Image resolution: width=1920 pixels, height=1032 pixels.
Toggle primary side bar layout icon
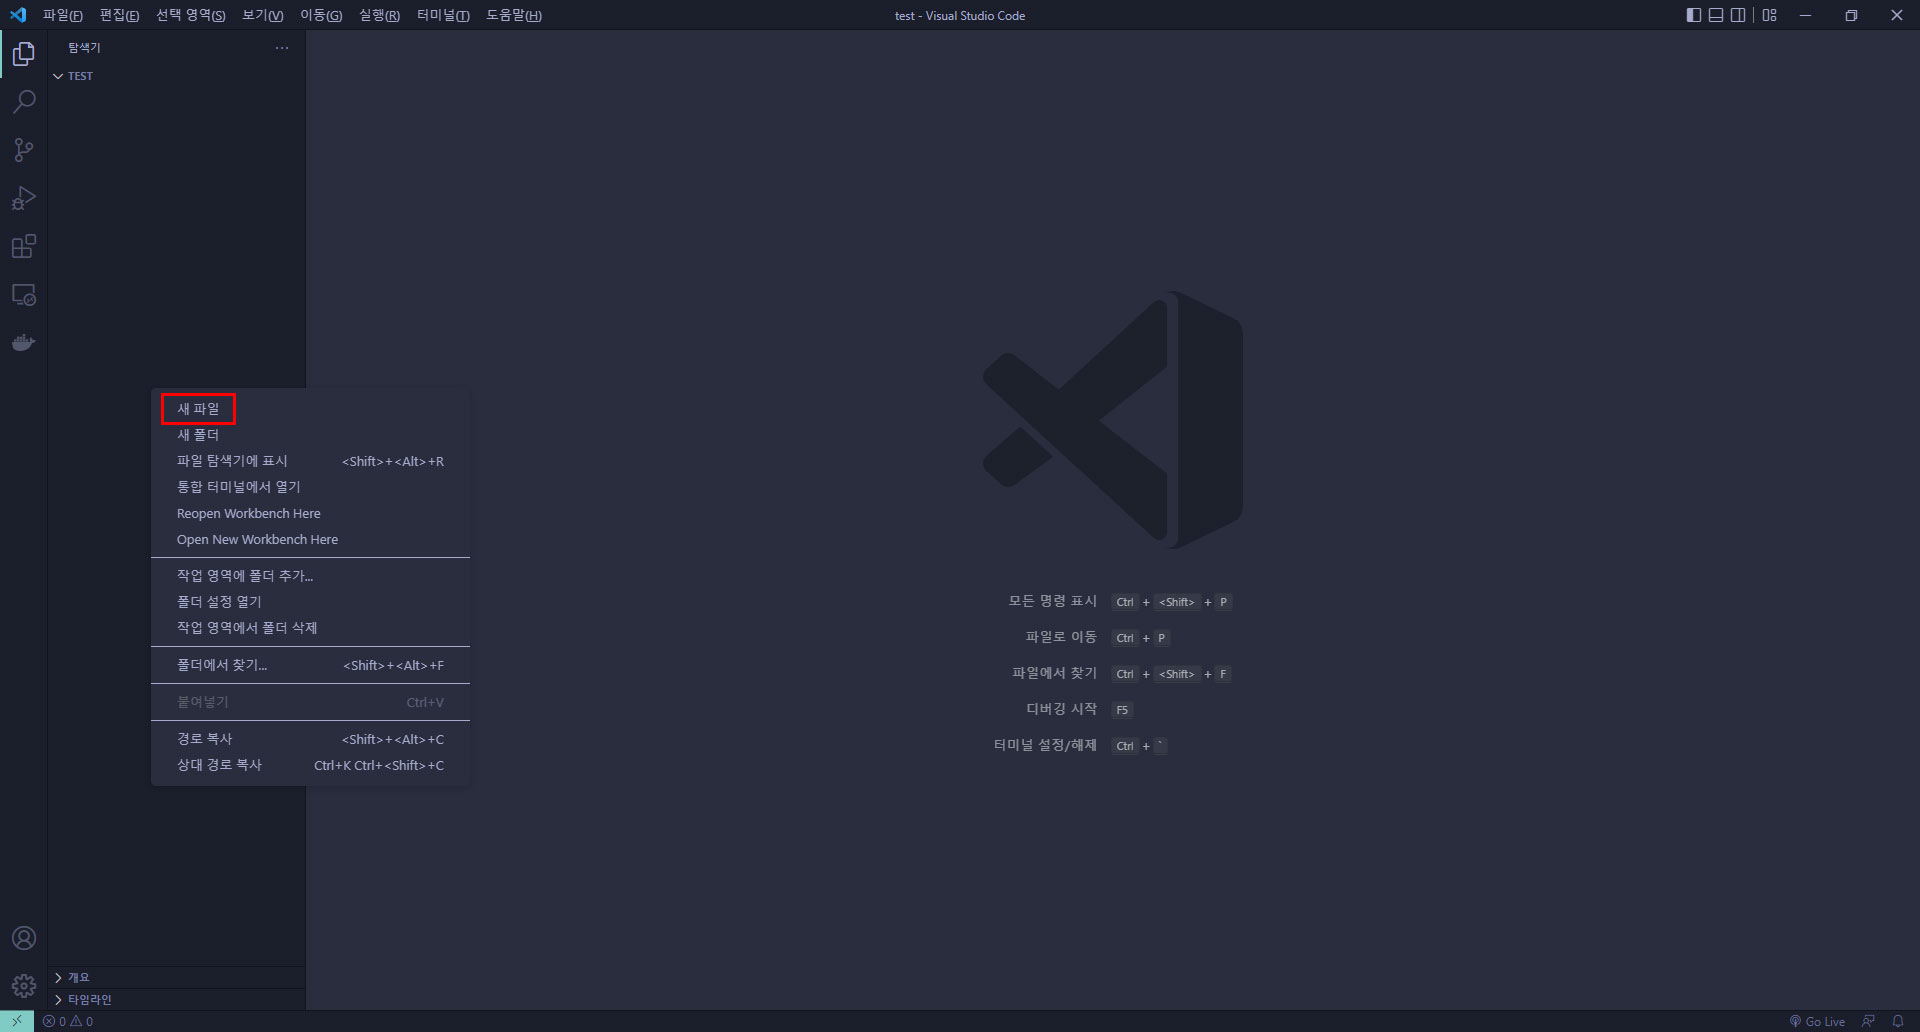pyautogui.click(x=1693, y=15)
